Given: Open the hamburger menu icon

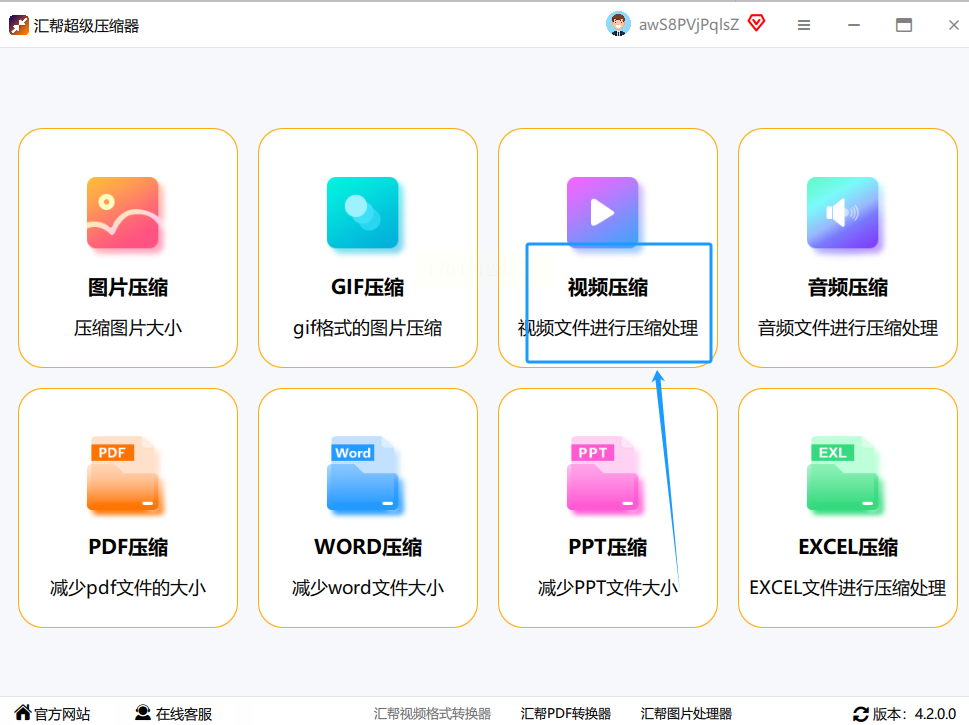Looking at the screenshot, I should click(x=803, y=25).
